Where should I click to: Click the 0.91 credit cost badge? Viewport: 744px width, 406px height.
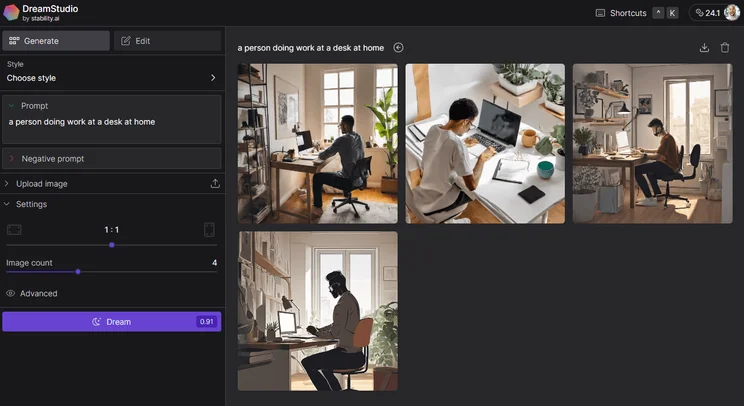[x=206, y=322]
